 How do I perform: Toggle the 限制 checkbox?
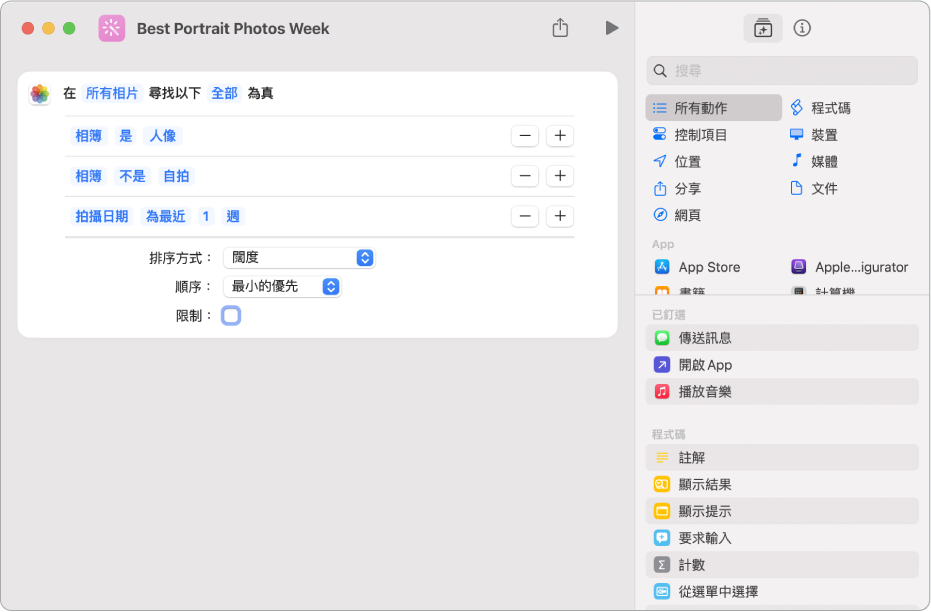pyautogui.click(x=231, y=315)
